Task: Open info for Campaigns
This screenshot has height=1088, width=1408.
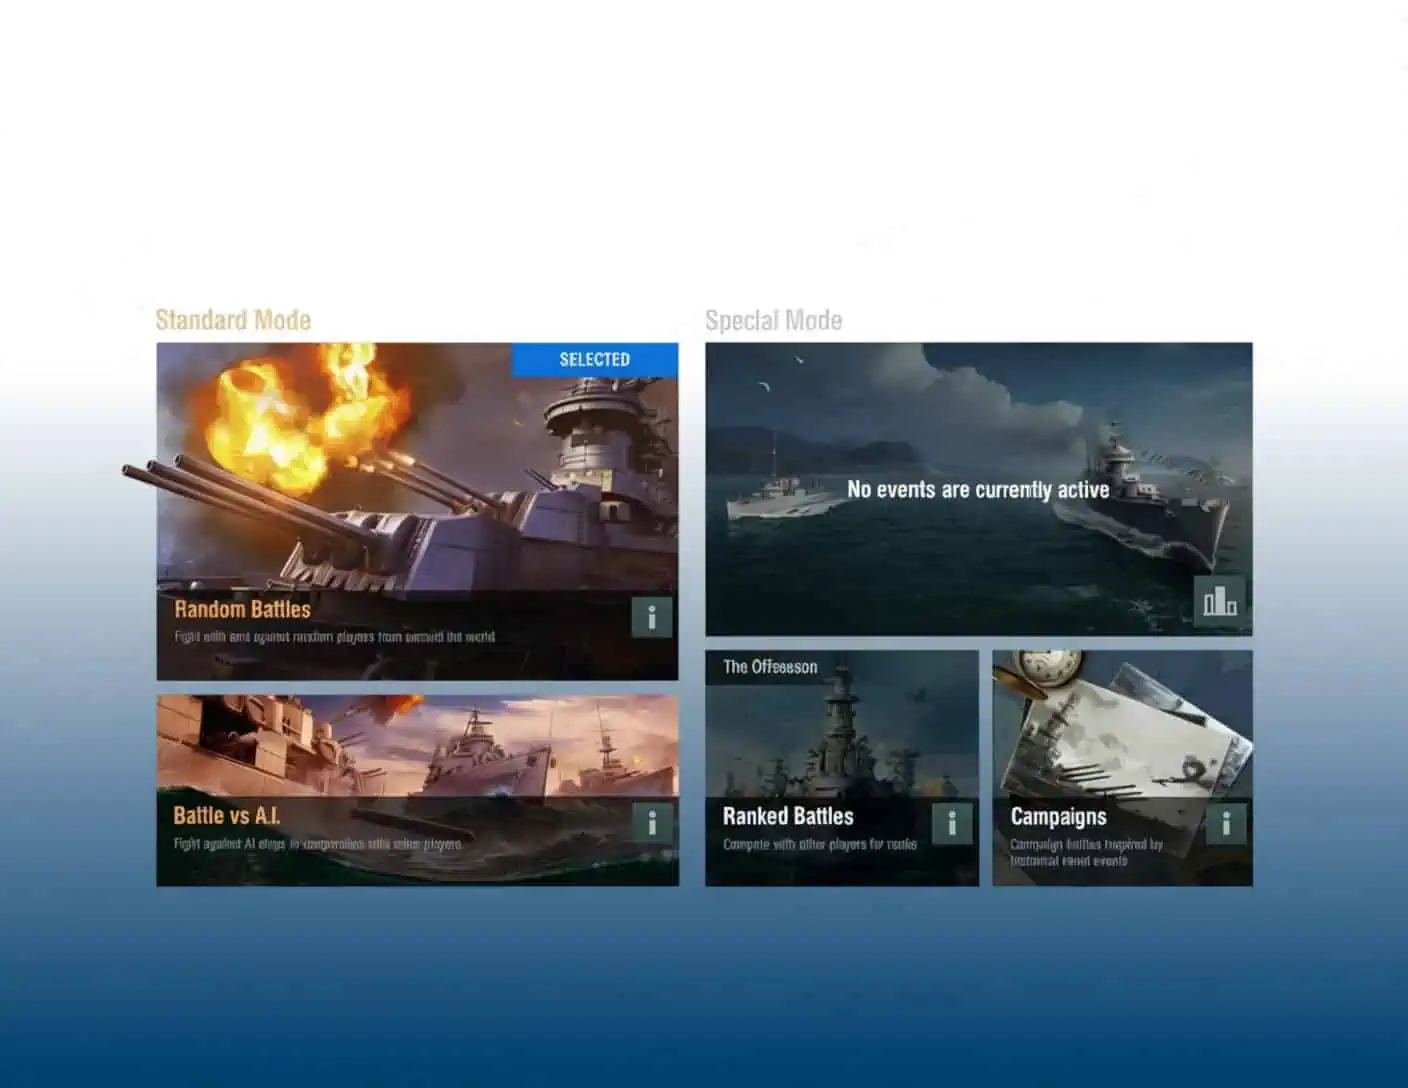Action: pyautogui.click(x=1226, y=824)
